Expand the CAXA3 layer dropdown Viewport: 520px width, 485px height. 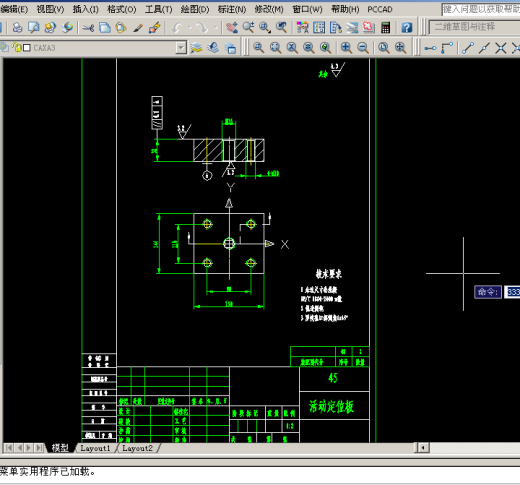click(181, 48)
